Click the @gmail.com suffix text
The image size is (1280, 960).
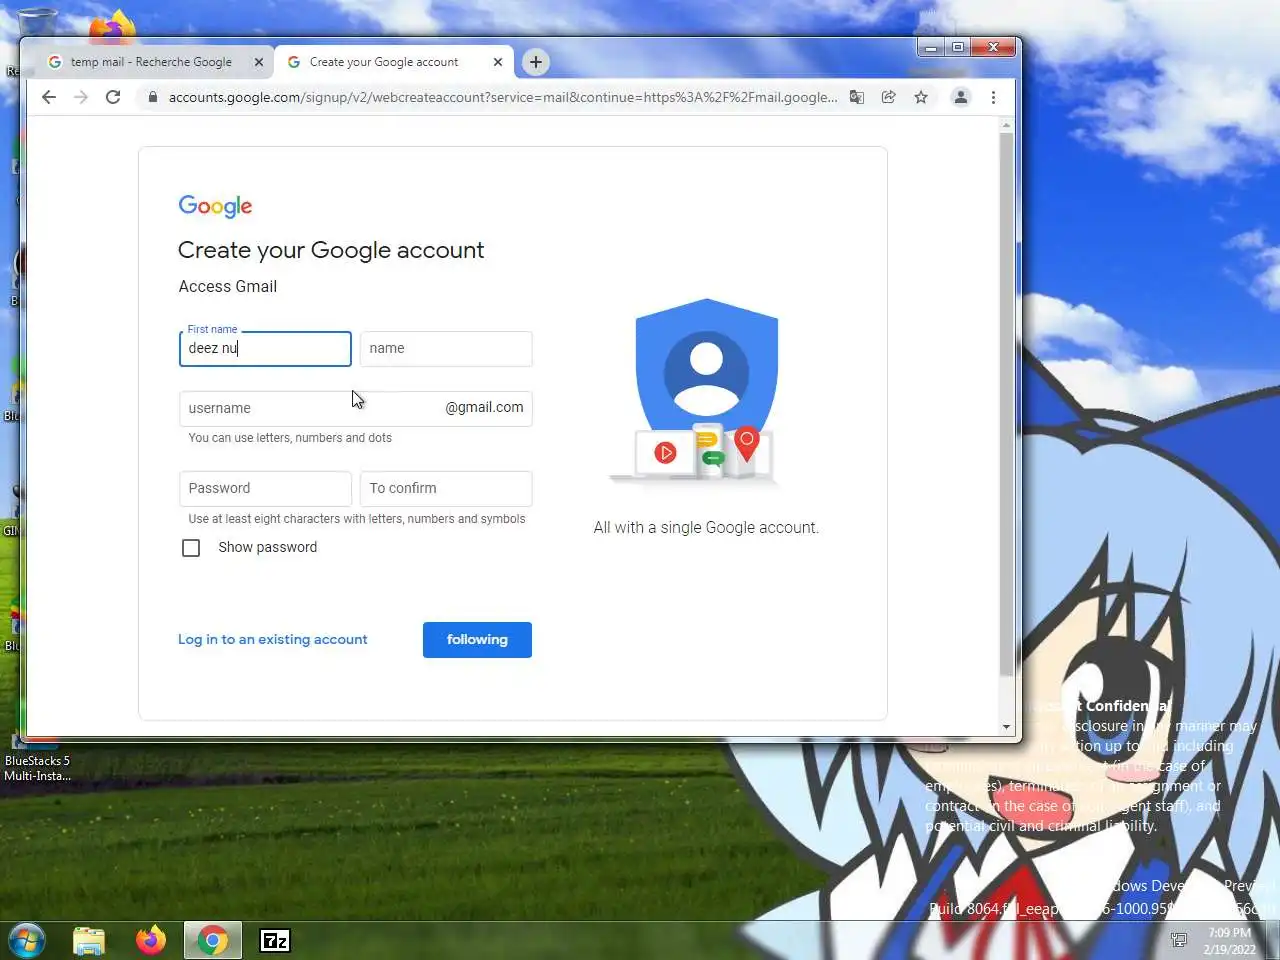(484, 407)
